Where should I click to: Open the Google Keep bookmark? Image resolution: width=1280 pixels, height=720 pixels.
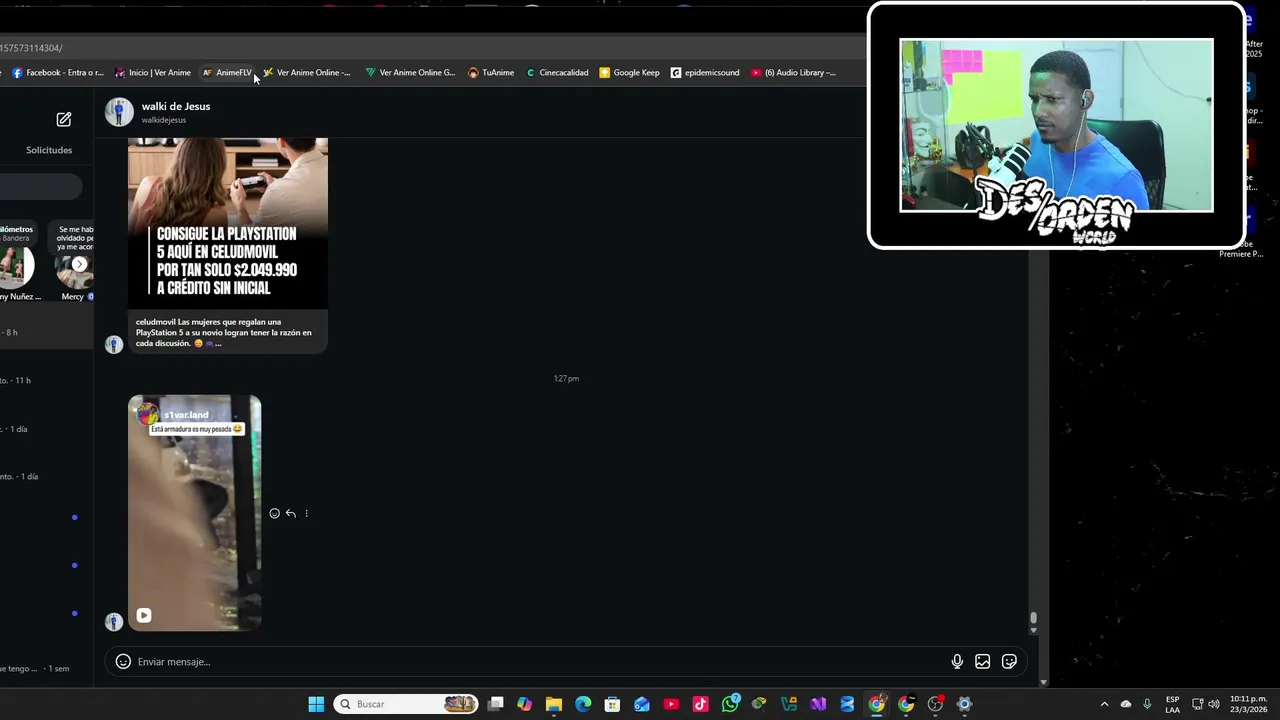629,72
